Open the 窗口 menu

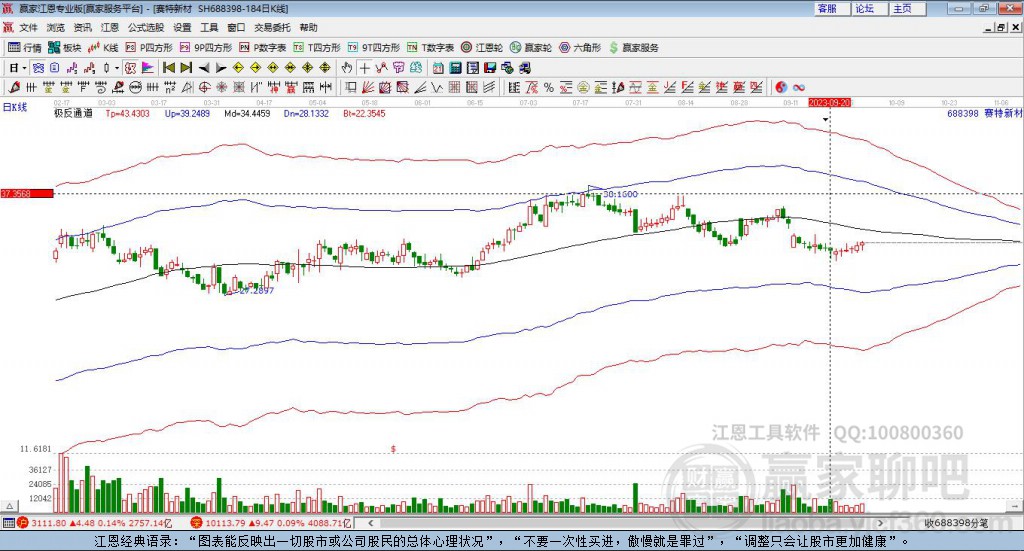point(236,27)
